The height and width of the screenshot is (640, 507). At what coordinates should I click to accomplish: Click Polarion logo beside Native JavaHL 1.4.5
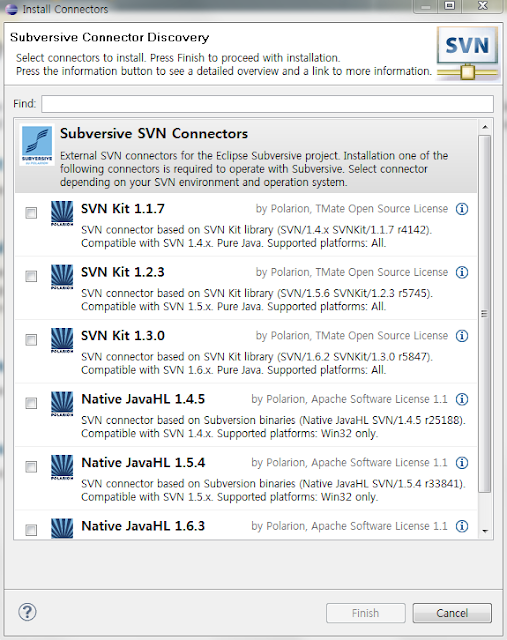point(62,404)
